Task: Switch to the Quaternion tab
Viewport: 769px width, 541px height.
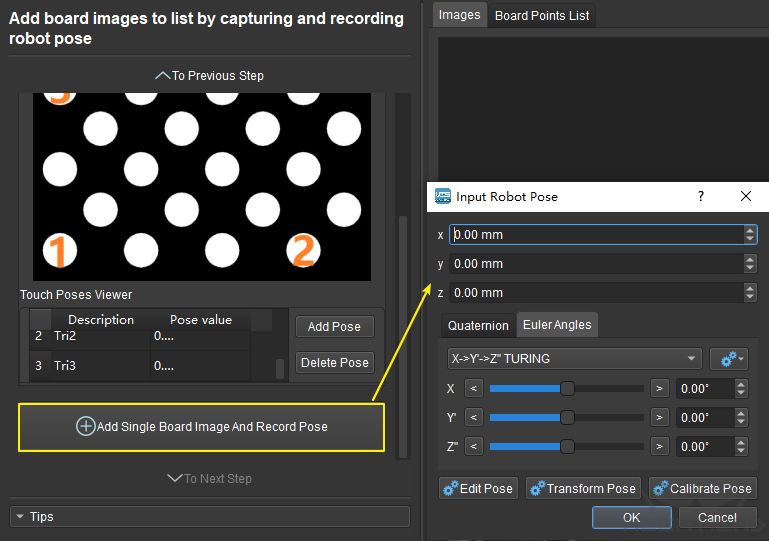Action: pyautogui.click(x=478, y=325)
